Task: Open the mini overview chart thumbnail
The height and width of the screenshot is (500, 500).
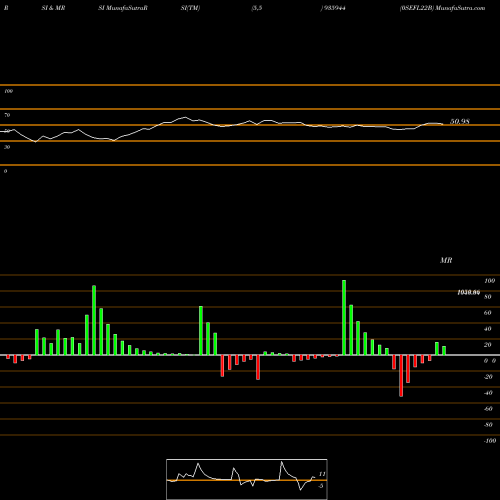Action: coord(247,479)
